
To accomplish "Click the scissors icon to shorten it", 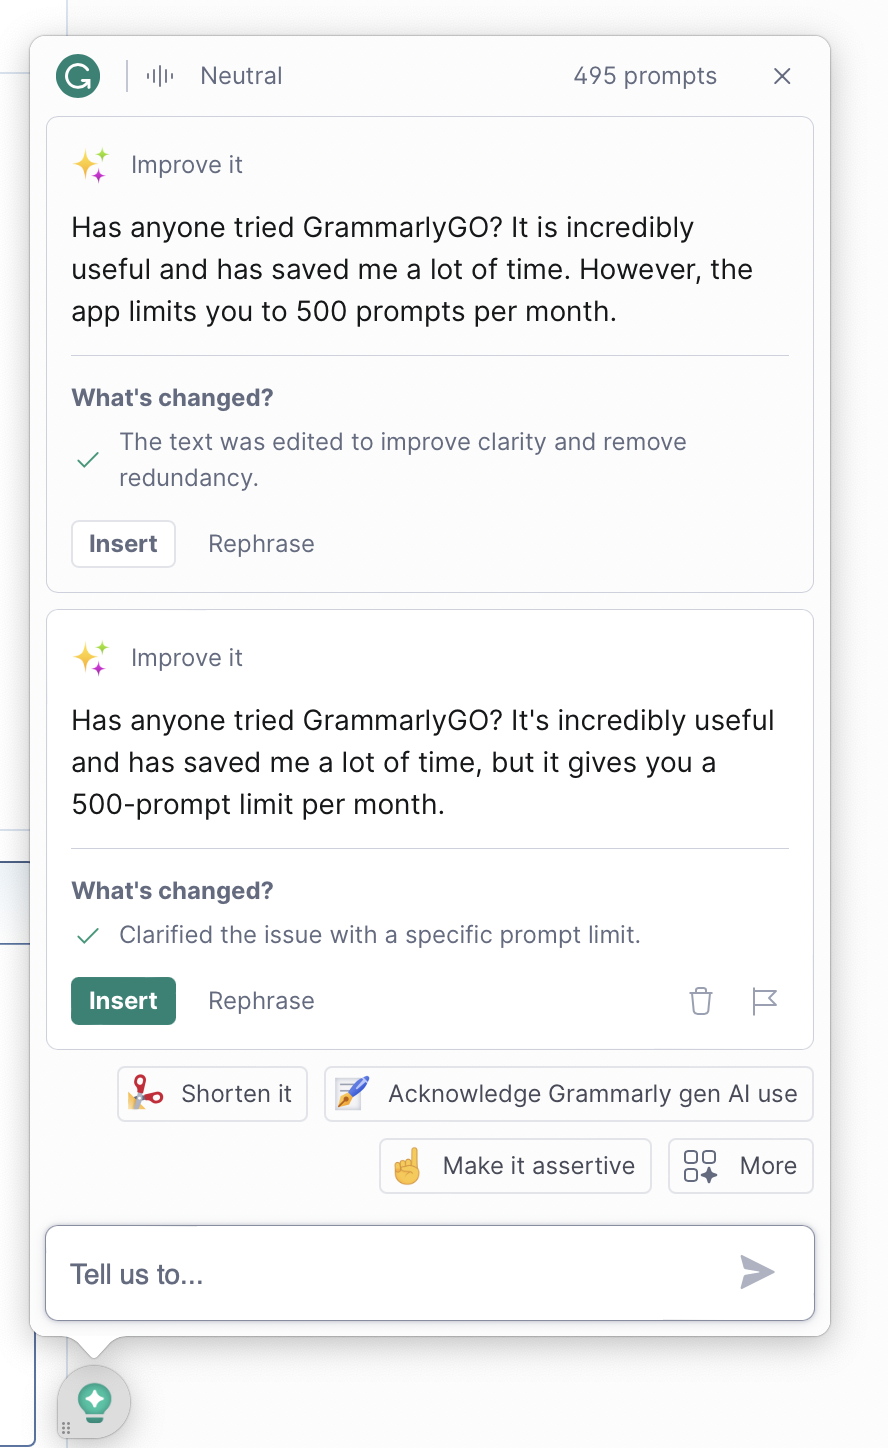I will (x=146, y=1094).
